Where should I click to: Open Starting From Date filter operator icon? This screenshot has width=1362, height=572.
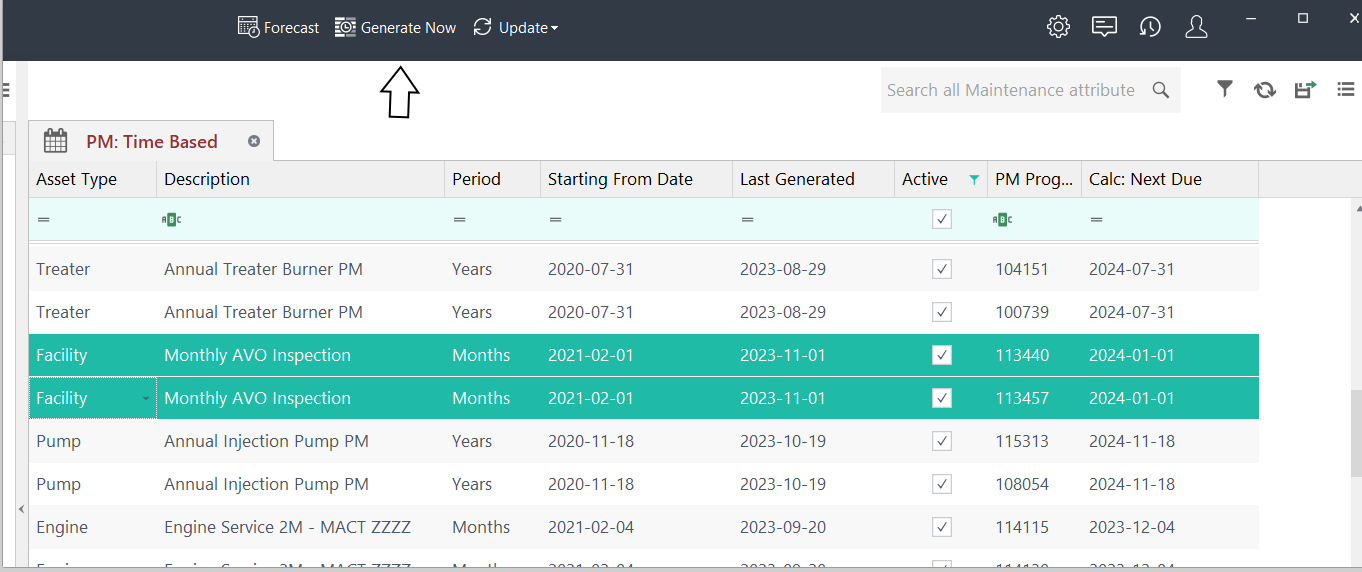point(555,219)
